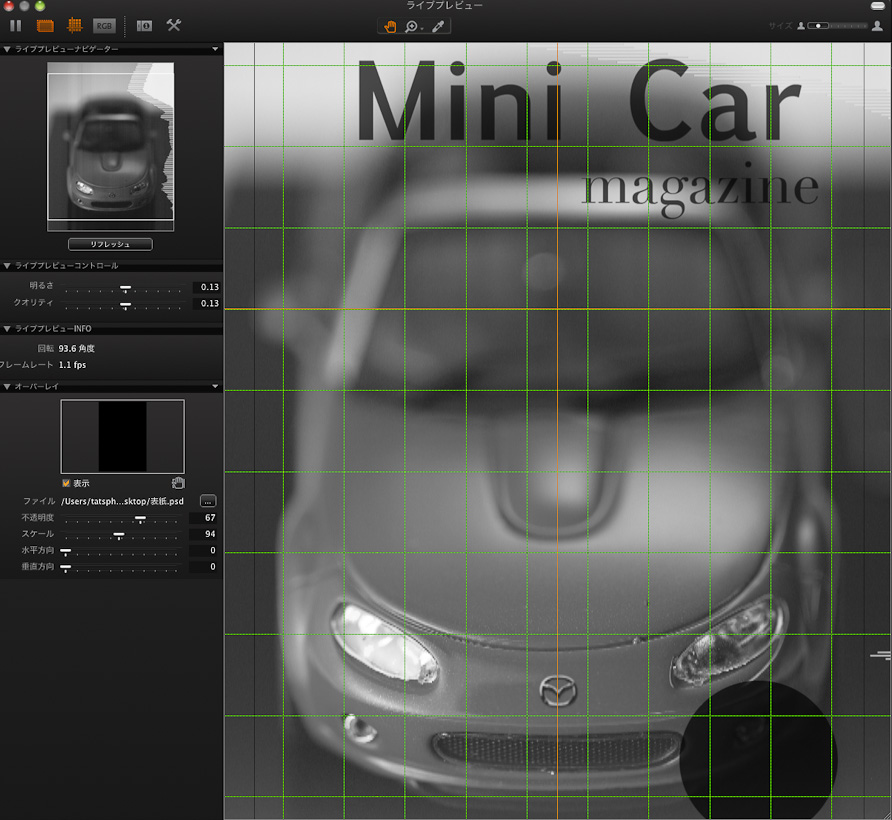Collapse the ライブプレビューINFO section

(x=8, y=328)
